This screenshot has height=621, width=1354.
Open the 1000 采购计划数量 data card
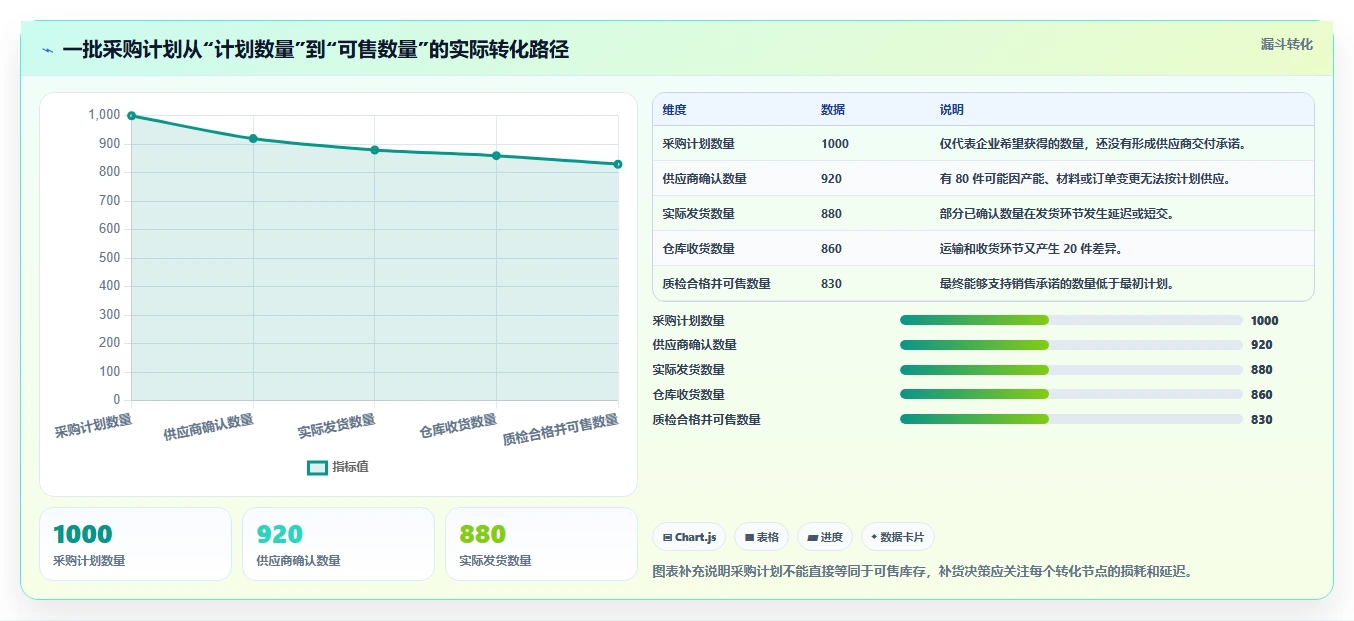pyautogui.click(x=135, y=544)
